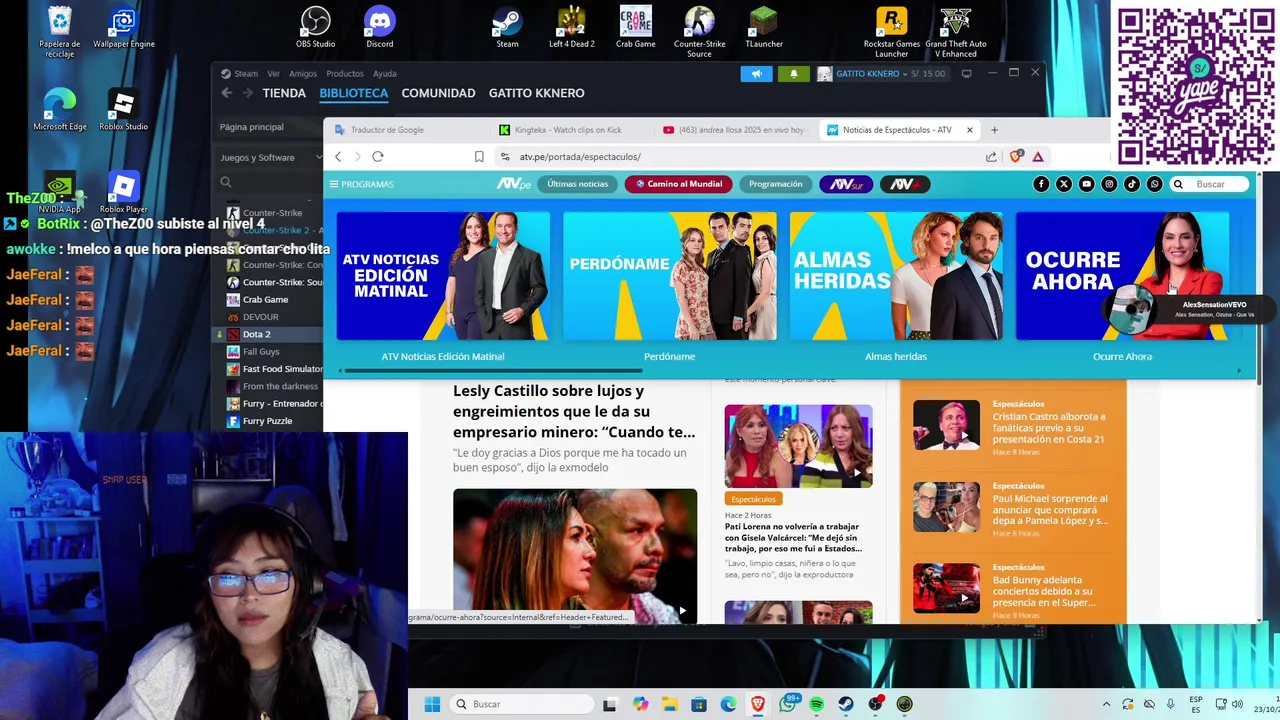This screenshot has width=1280, height=720.
Task: Click Programación button
Action: [775, 184]
